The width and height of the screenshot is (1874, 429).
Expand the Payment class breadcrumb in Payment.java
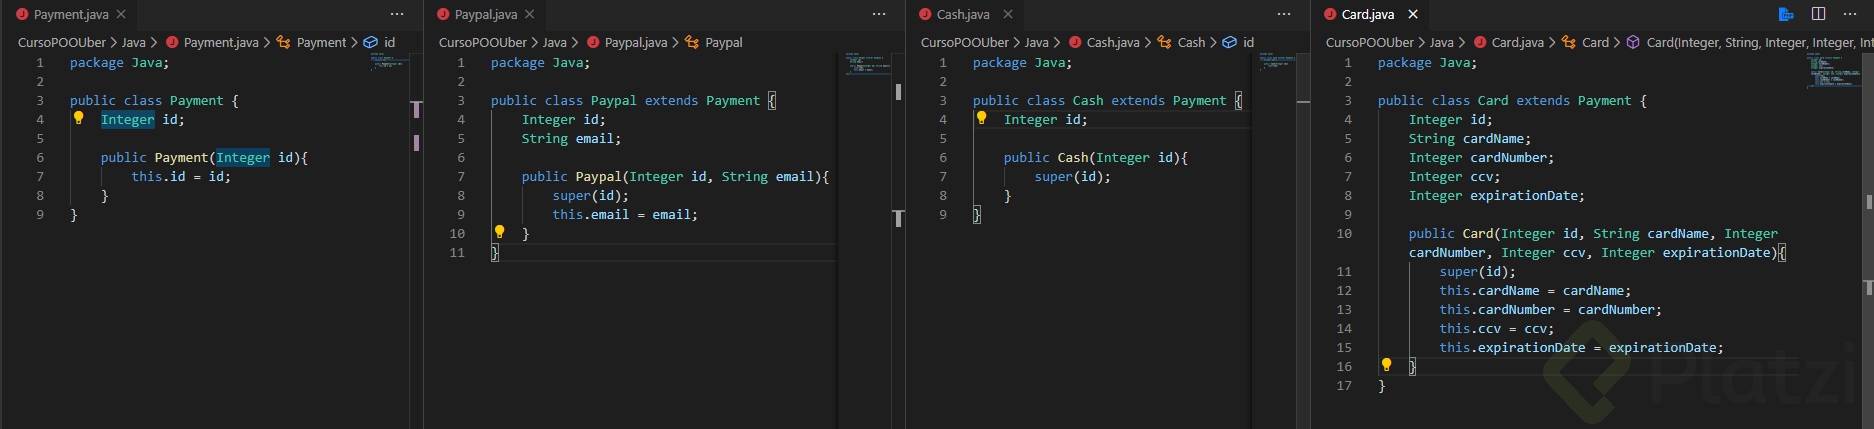pos(321,42)
